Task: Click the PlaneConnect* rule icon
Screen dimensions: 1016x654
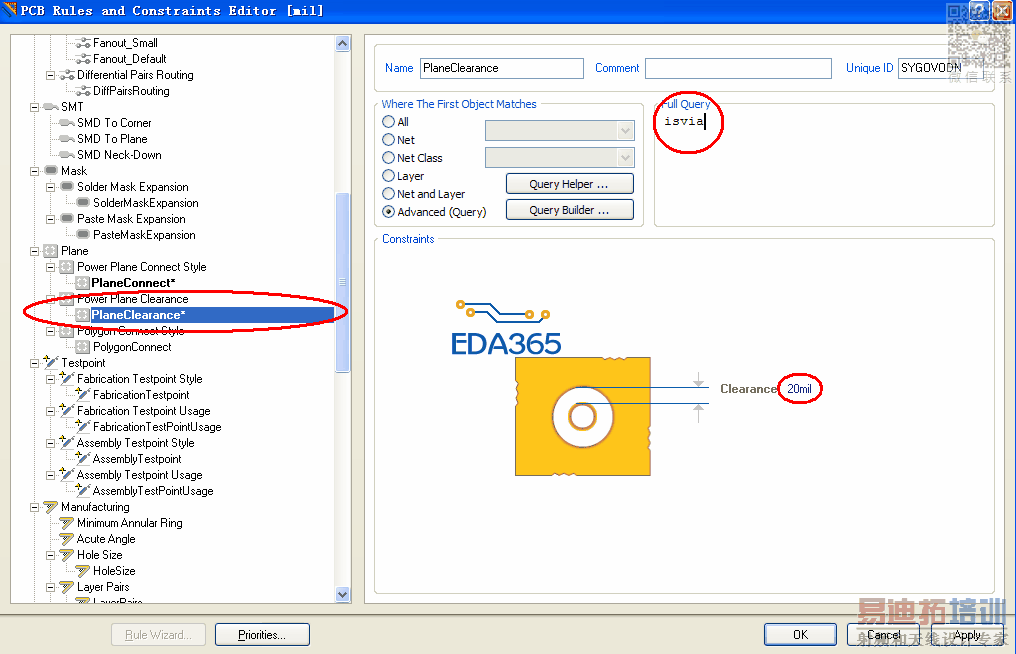Action: pos(82,283)
